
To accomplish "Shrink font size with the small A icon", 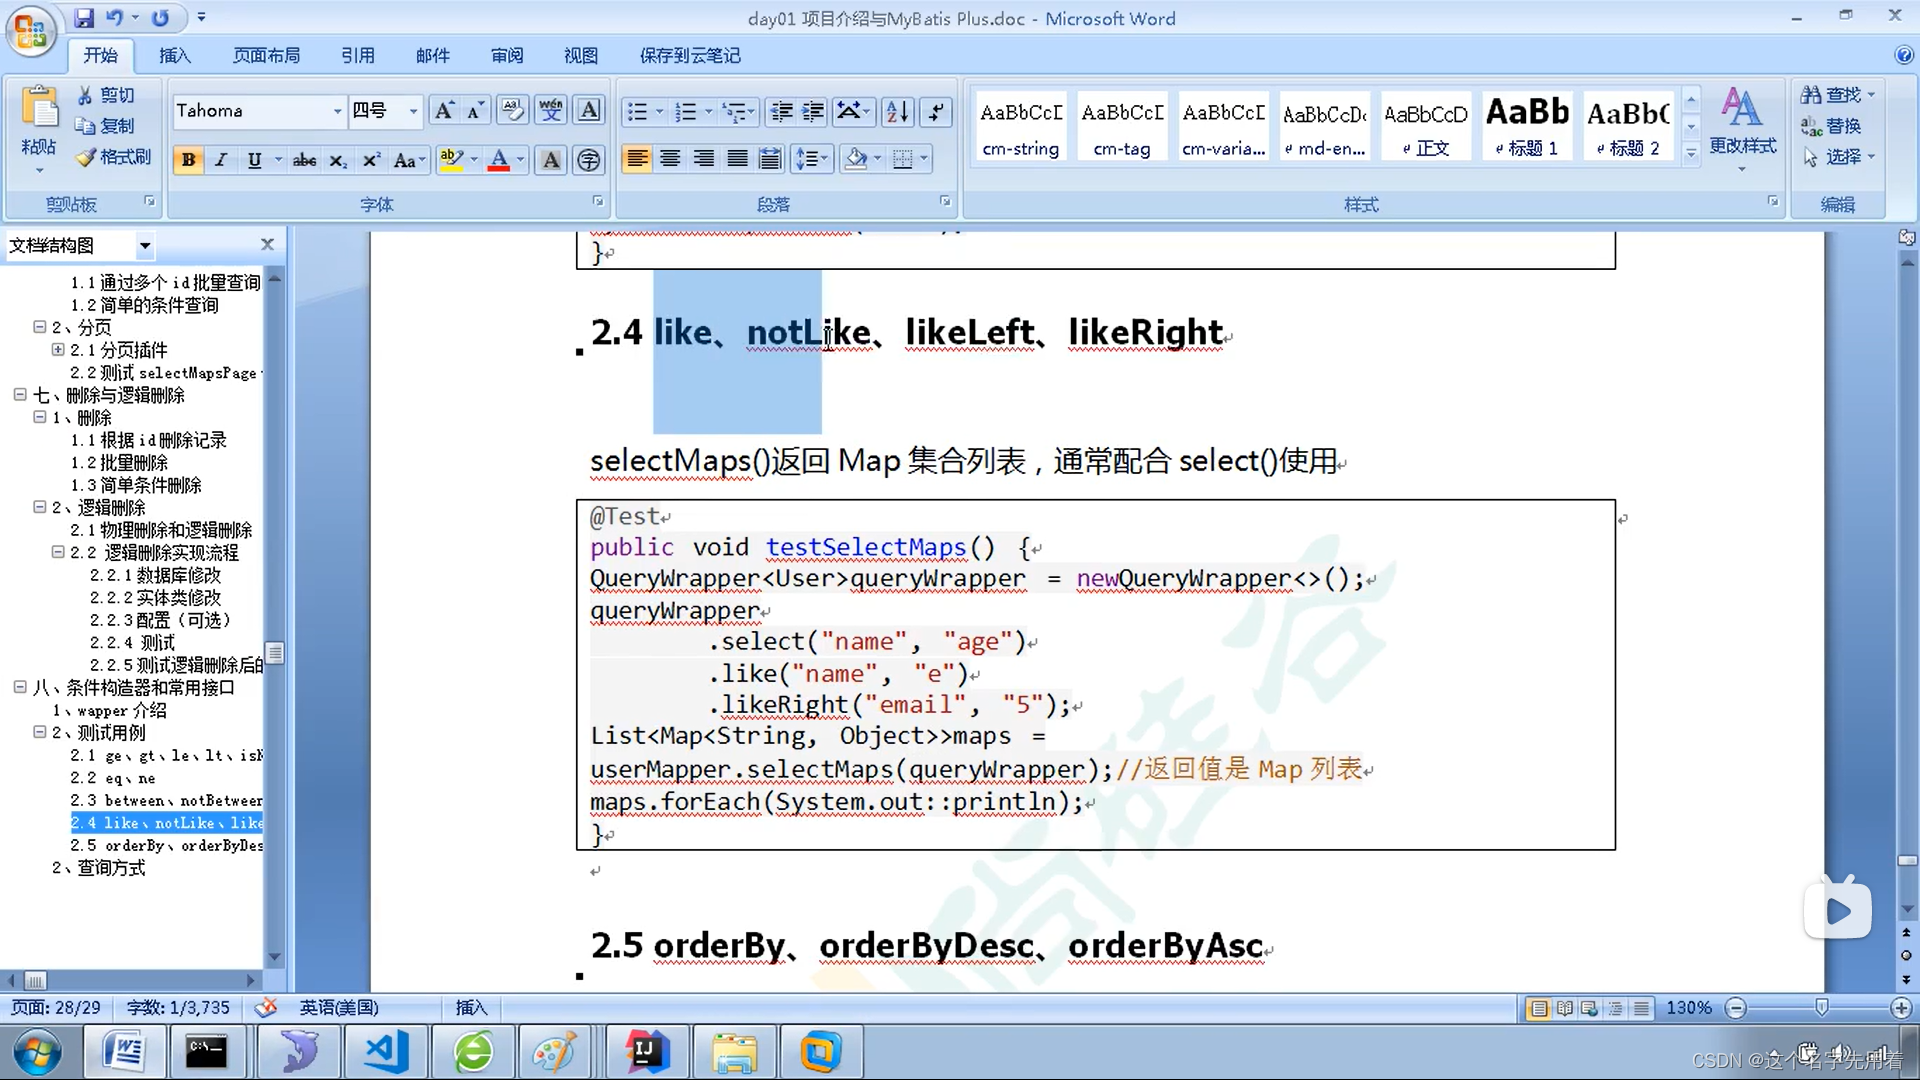I will click(x=476, y=111).
